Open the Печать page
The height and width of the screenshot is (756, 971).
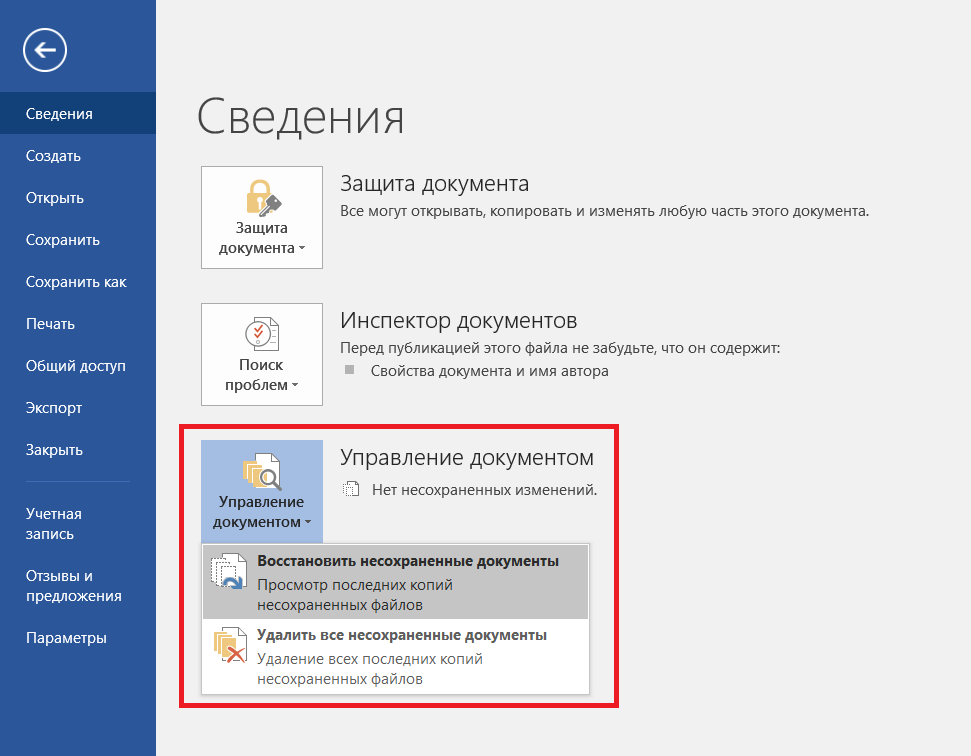tap(78, 324)
